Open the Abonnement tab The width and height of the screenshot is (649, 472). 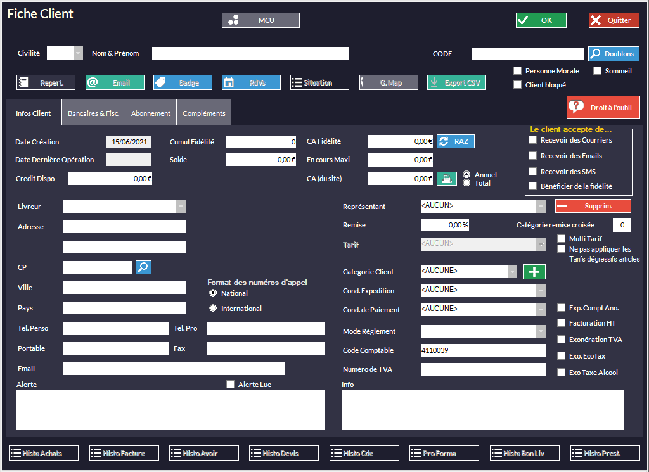(150, 113)
